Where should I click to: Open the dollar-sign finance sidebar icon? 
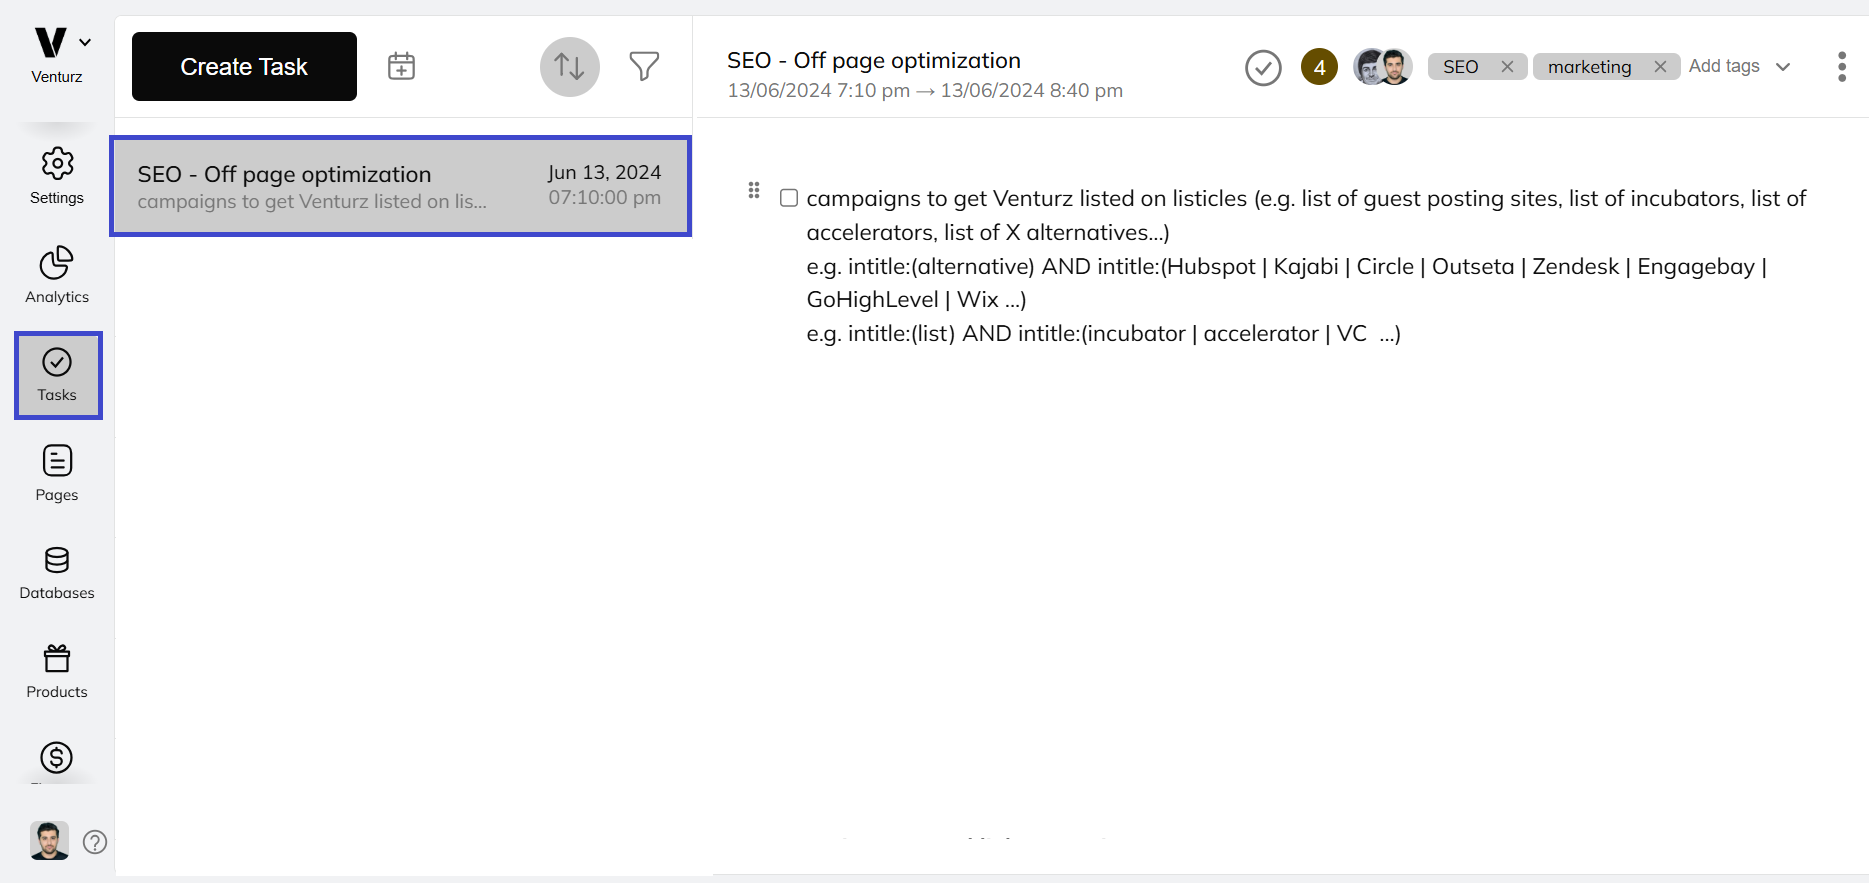tap(57, 757)
